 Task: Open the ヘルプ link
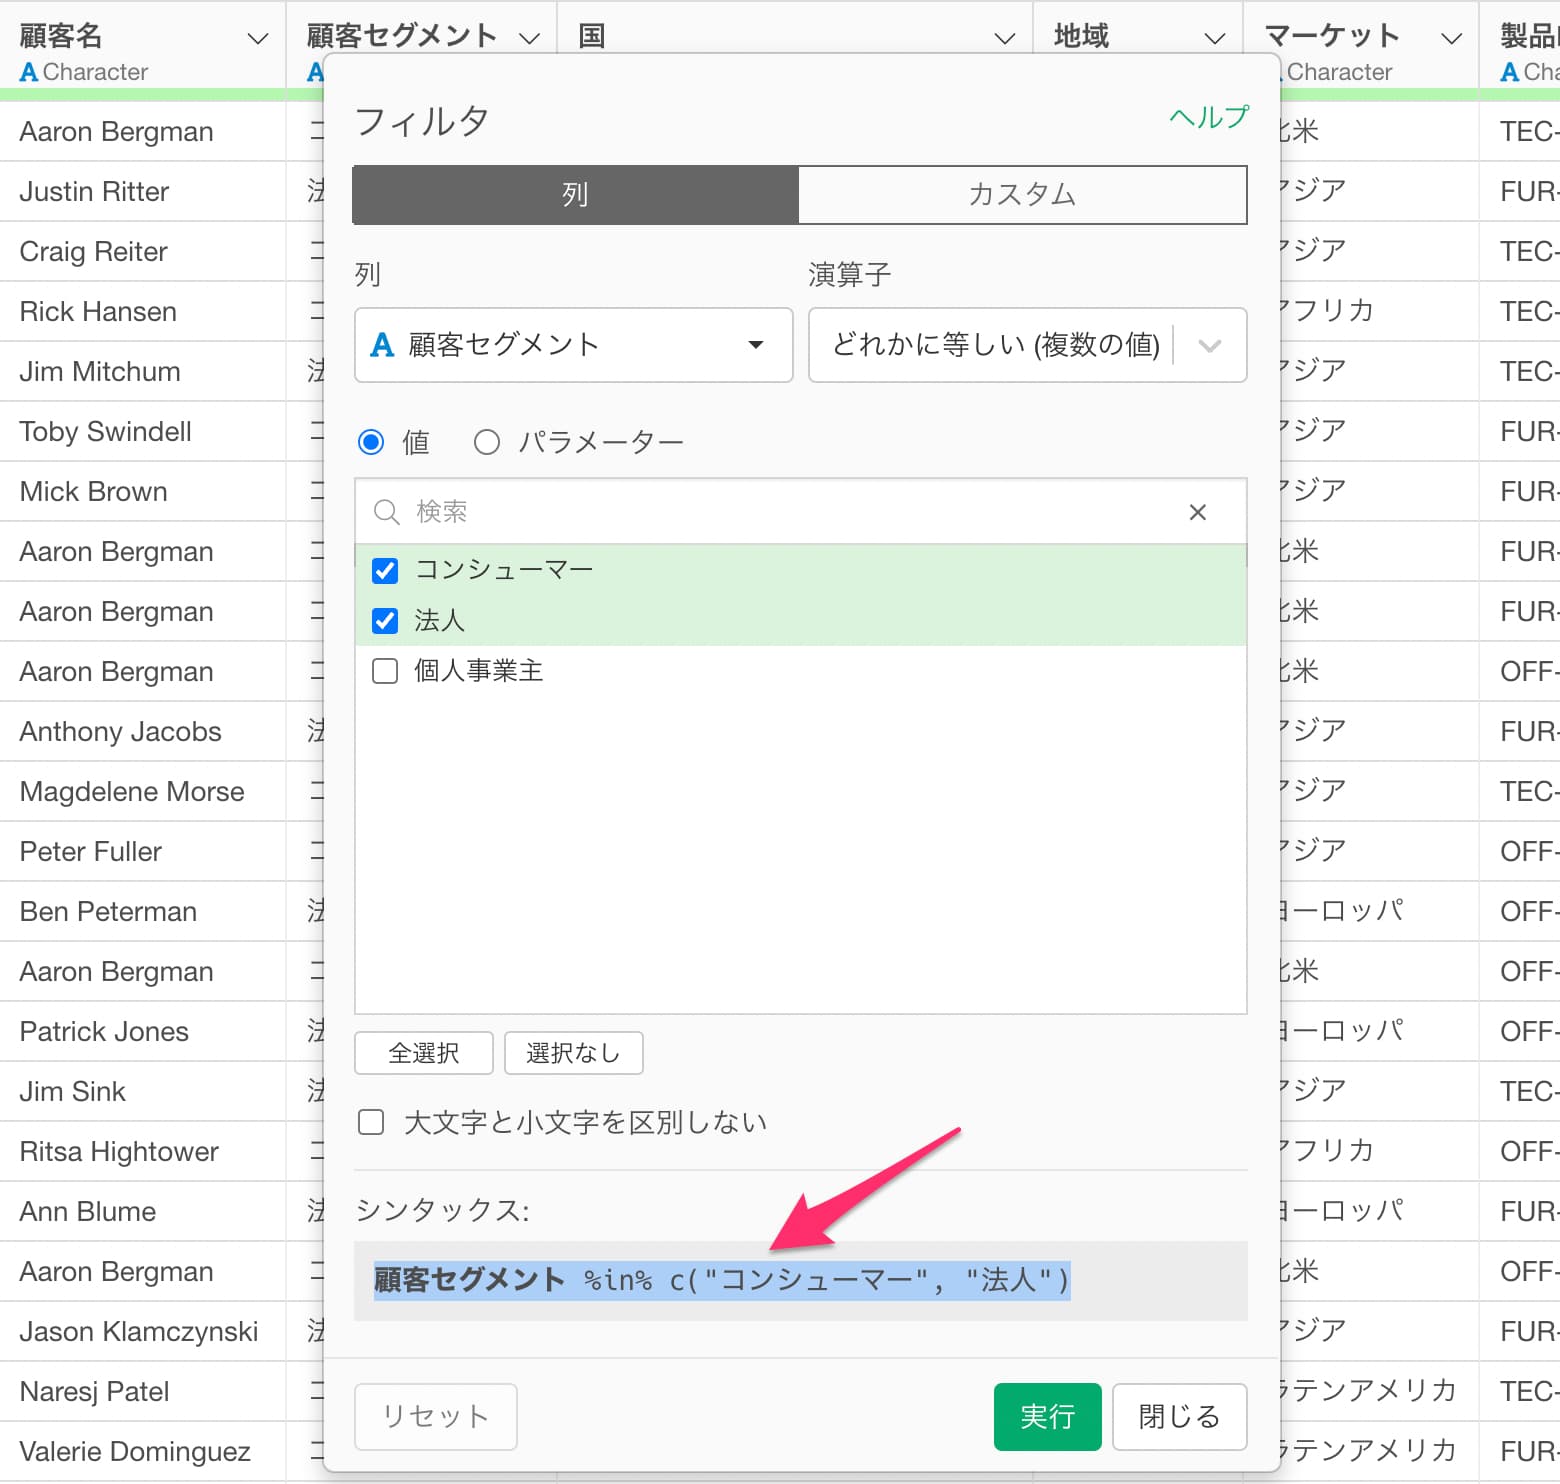[1208, 117]
